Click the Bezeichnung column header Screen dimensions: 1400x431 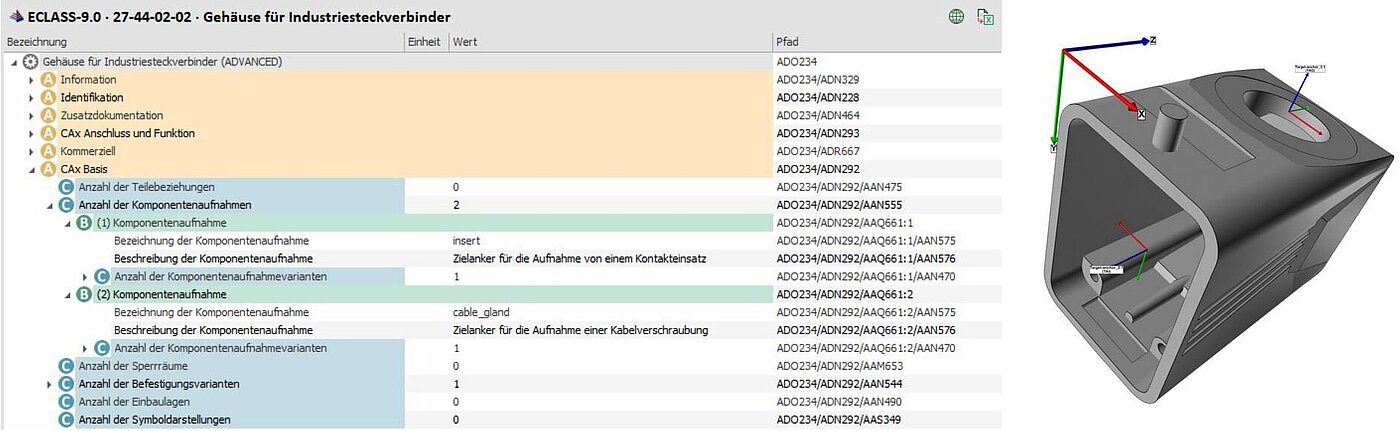click(37, 42)
